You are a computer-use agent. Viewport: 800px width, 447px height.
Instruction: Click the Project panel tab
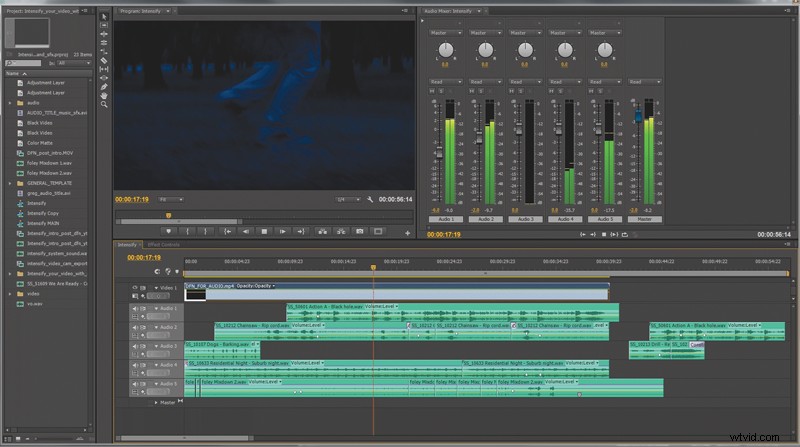click(42, 11)
